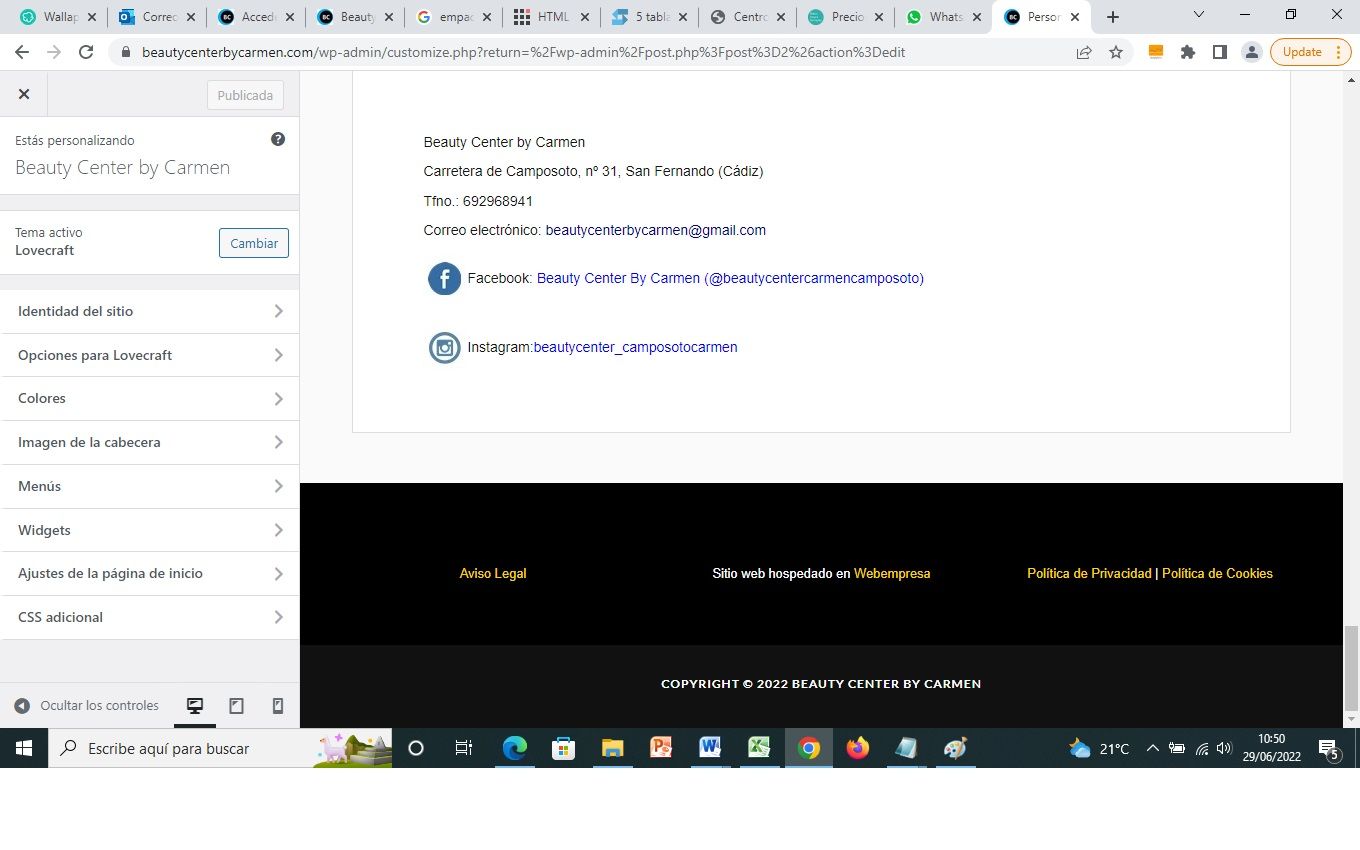Image resolution: width=1360 pixels, height=850 pixels.
Task: Close the WordPress customizer panel
Action: 24,95
